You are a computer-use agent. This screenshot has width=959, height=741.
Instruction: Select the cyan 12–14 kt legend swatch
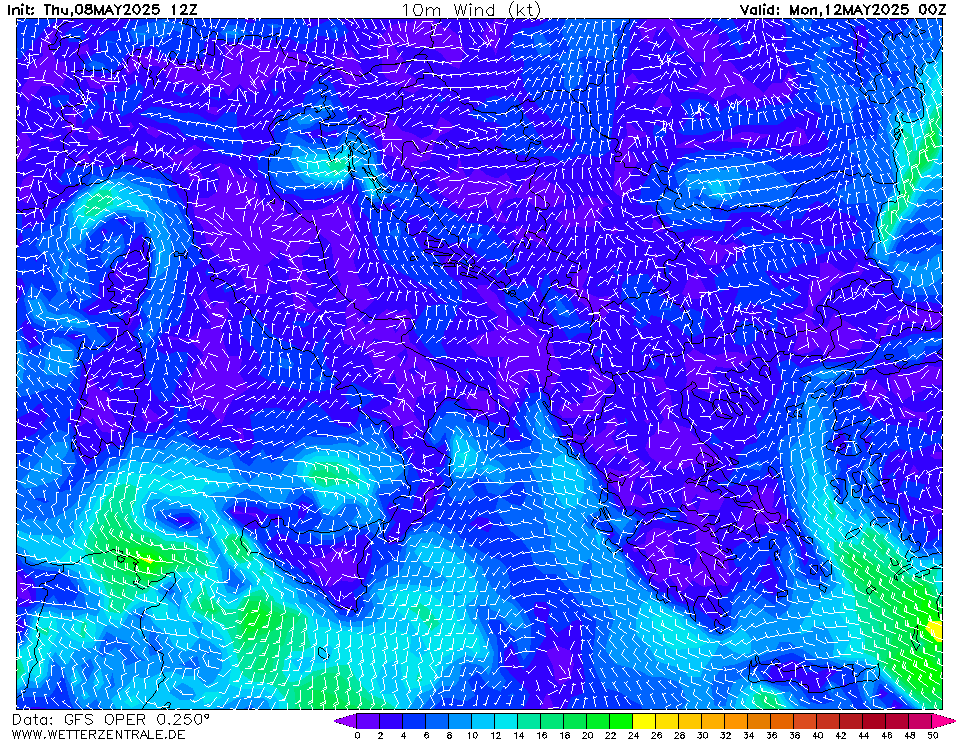pyautogui.click(x=506, y=721)
